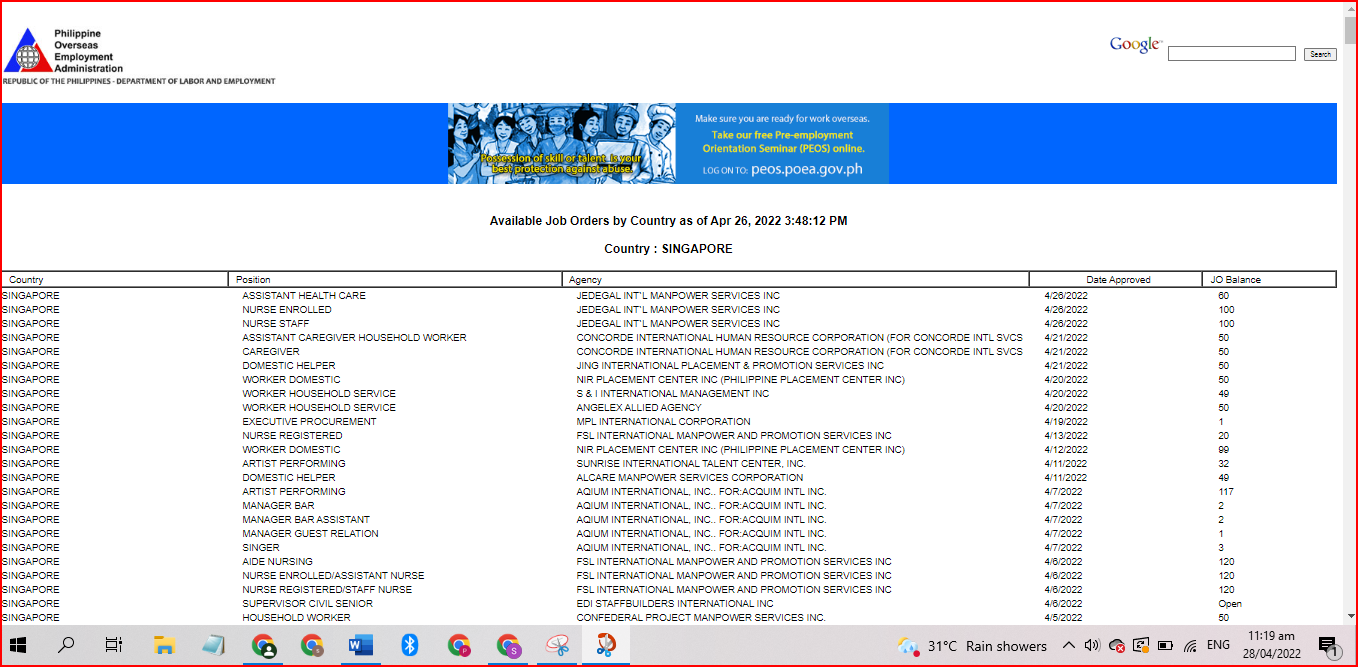1358x667 pixels.
Task: Click the NURSE REGISTERED/STAFF NURSE position
Action: click(327, 590)
